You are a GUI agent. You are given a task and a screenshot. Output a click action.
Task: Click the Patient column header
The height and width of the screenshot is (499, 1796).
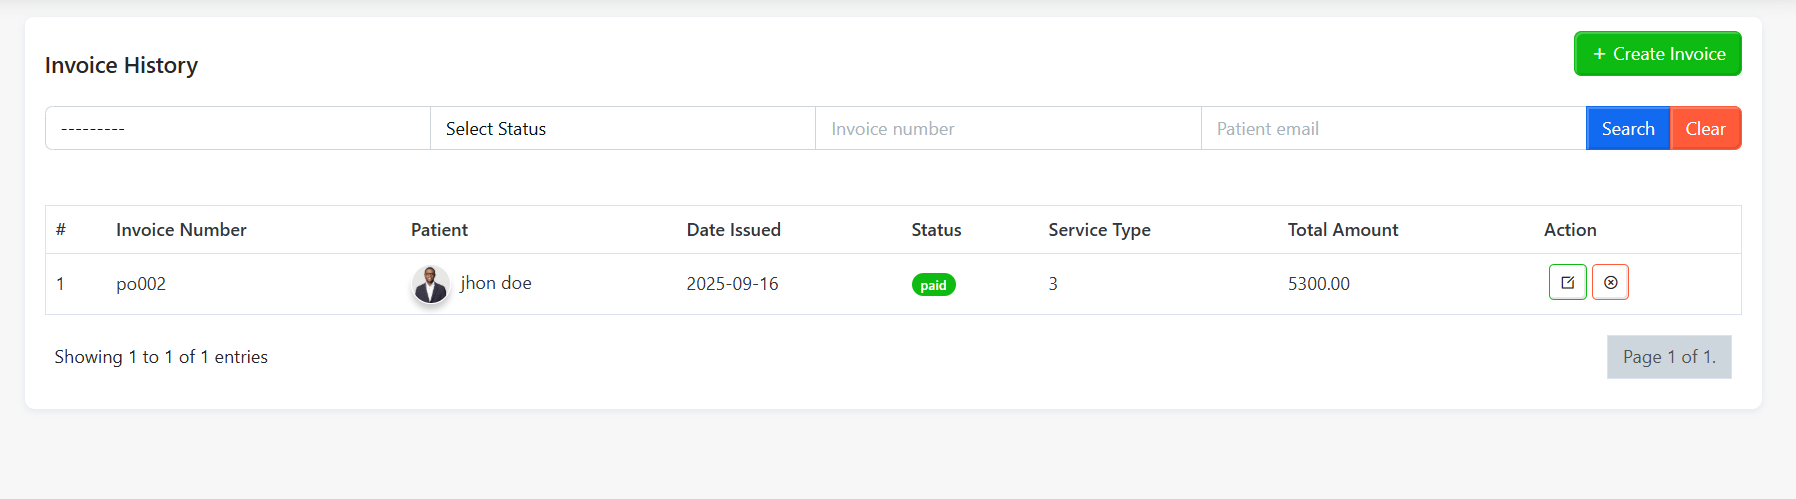click(x=439, y=230)
